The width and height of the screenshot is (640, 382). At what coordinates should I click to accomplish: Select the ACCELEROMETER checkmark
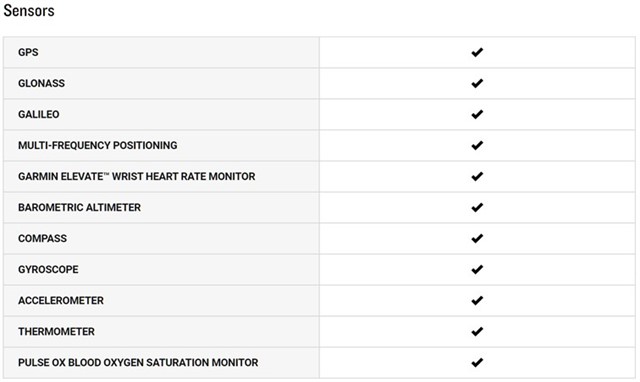coord(477,300)
